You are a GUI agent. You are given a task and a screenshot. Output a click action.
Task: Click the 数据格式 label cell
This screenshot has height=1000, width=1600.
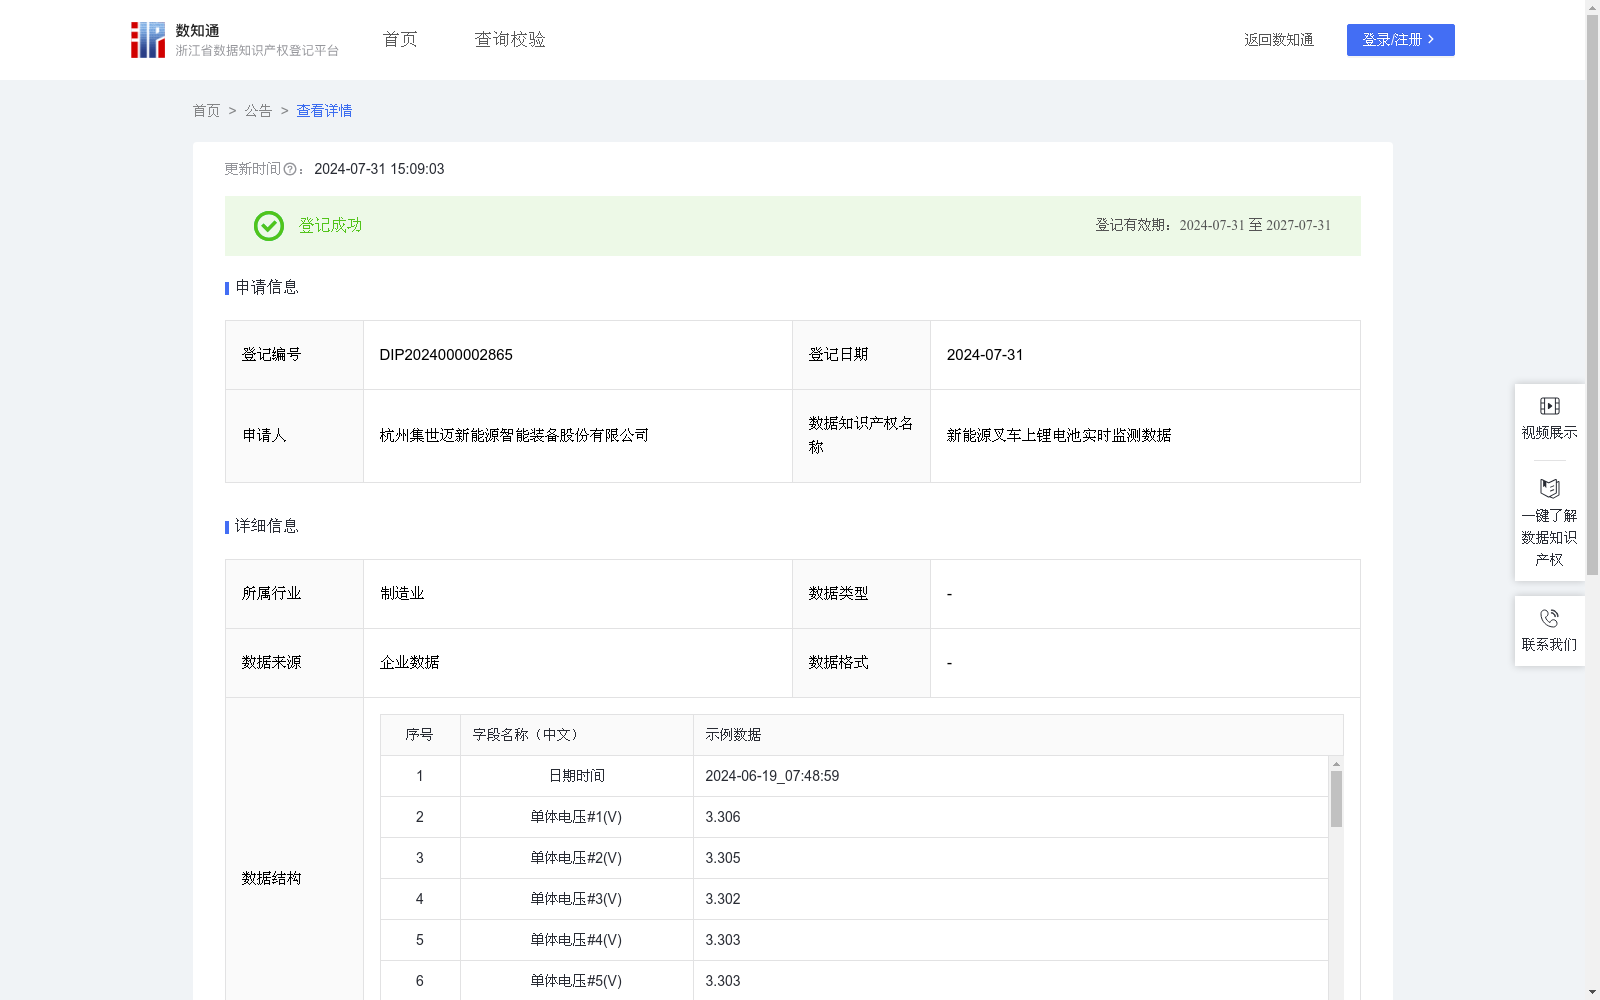click(861, 663)
